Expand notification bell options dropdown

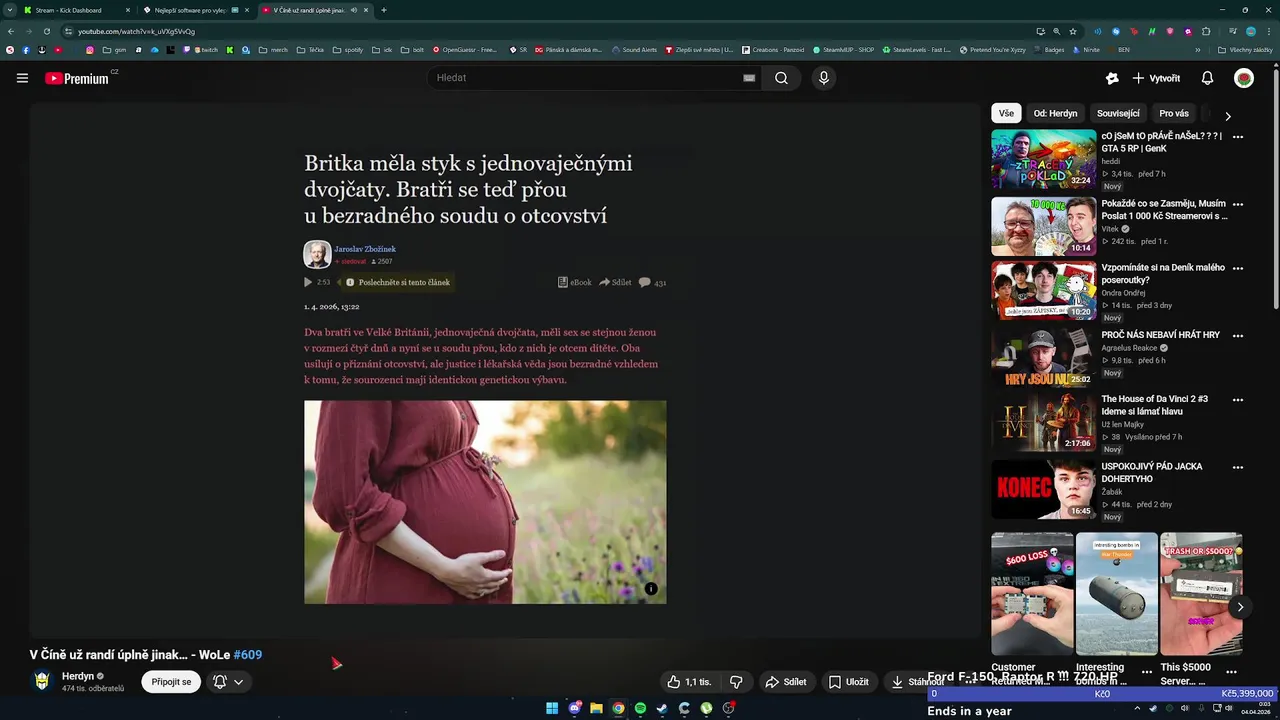tap(238, 682)
